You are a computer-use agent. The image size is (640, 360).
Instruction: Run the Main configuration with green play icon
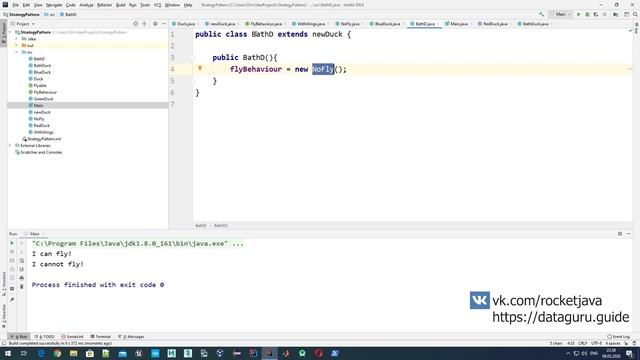tap(578, 14)
